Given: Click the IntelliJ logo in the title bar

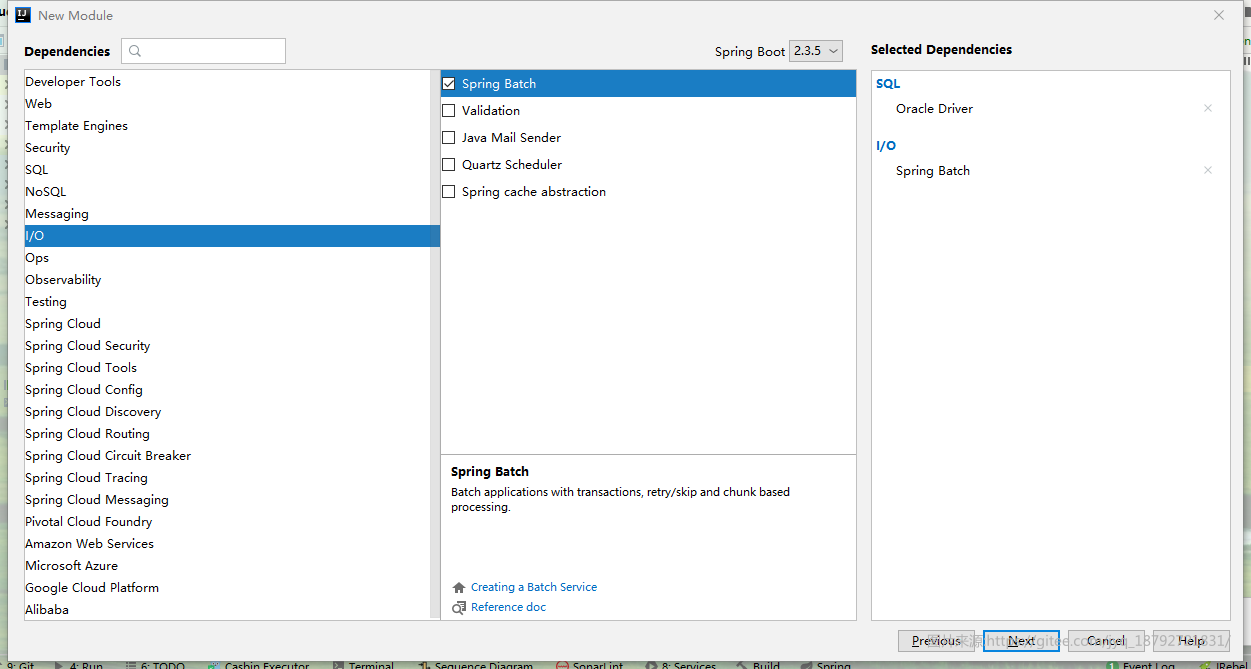Looking at the screenshot, I should click(23, 15).
